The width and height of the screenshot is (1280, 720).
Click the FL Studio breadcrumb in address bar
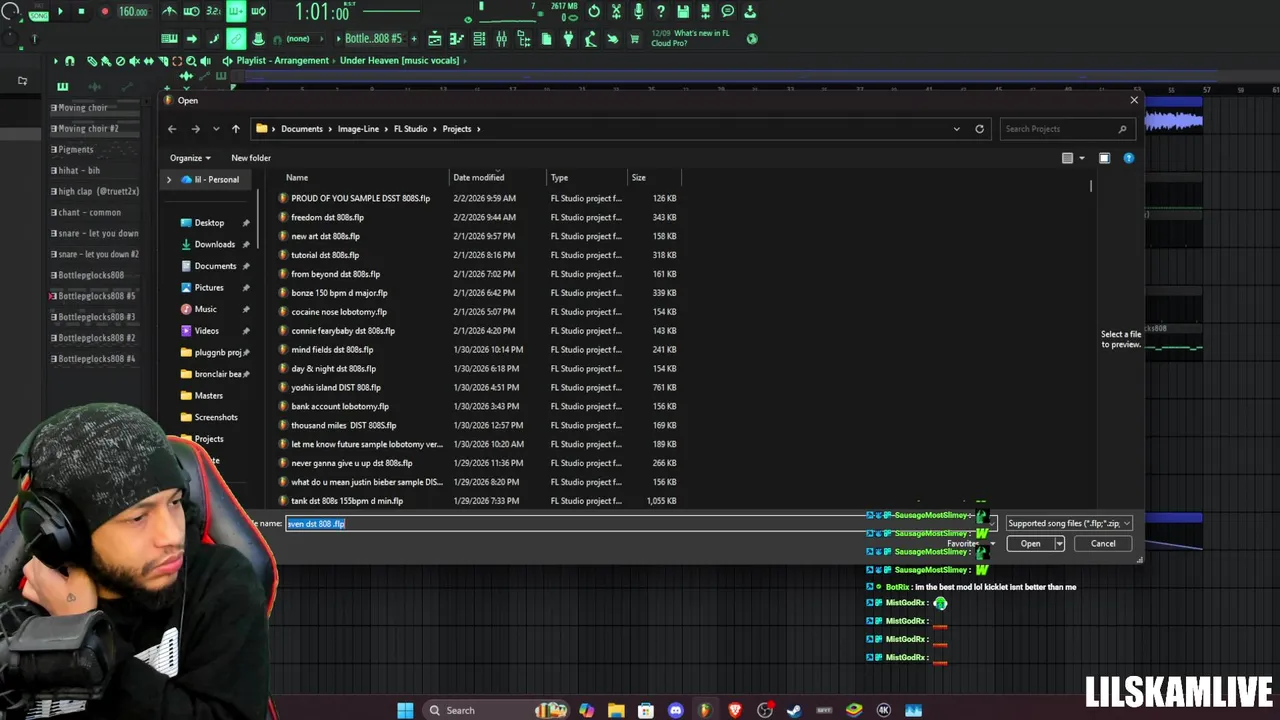pyautogui.click(x=410, y=129)
